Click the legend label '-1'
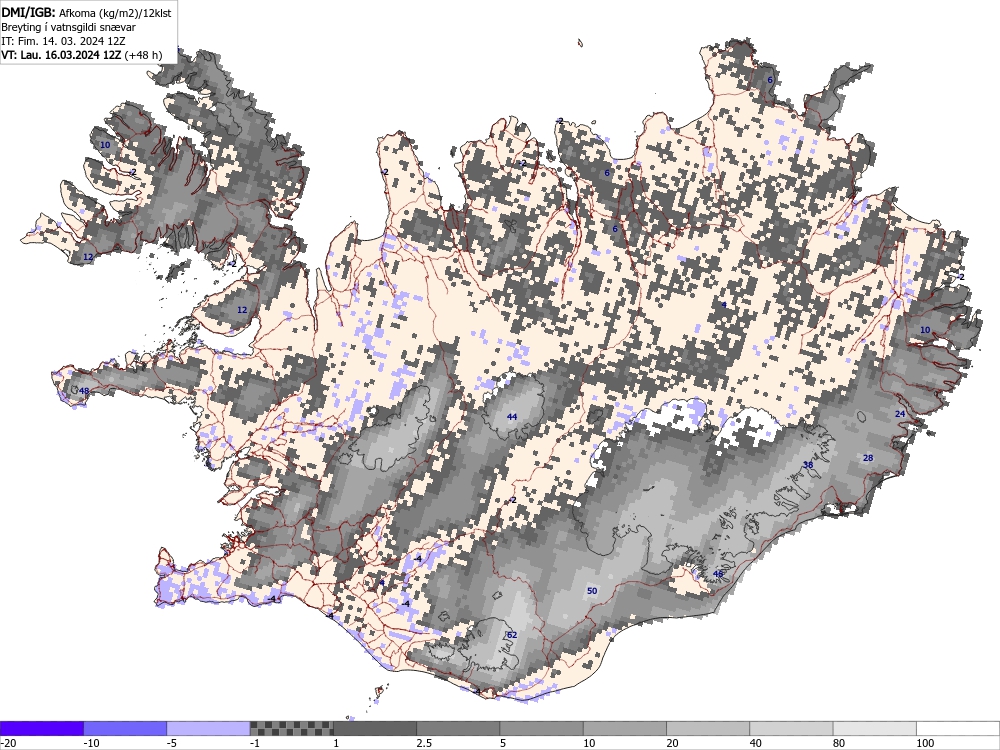Viewport: 1000px width, 750px height. tap(255, 743)
